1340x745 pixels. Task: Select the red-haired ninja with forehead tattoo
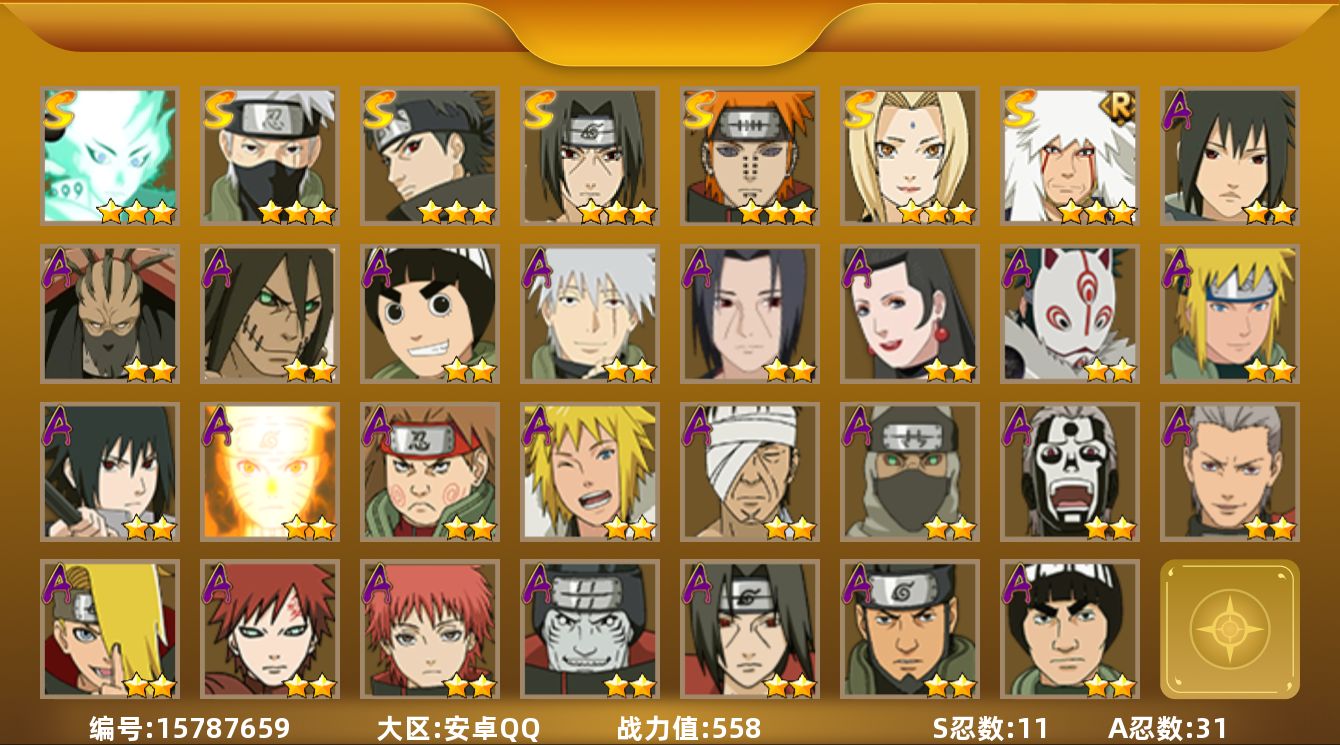pyautogui.click(x=270, y=629)
